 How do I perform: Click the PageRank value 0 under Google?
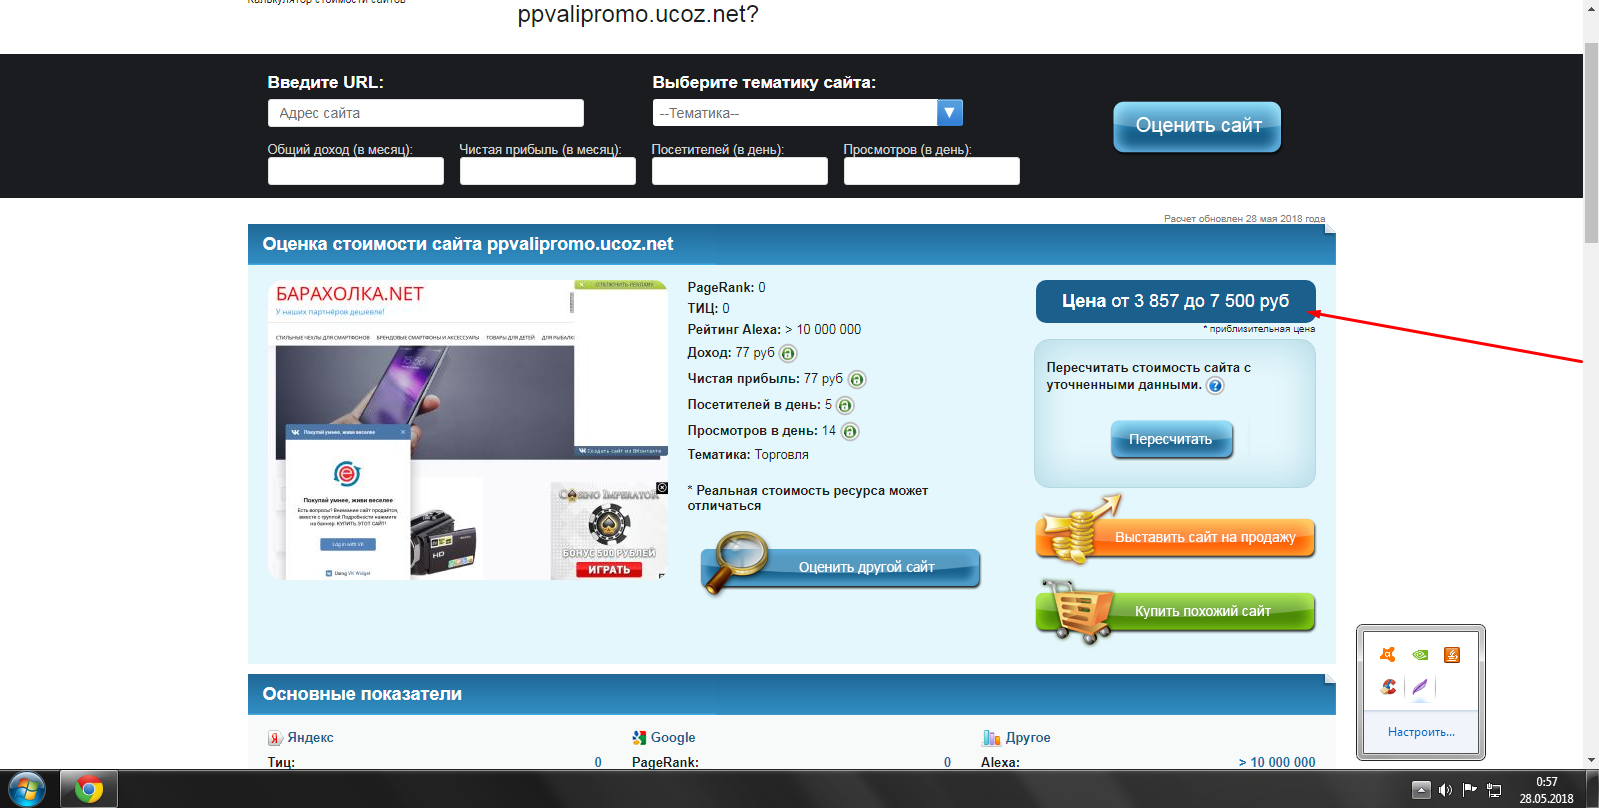(947, 762)
